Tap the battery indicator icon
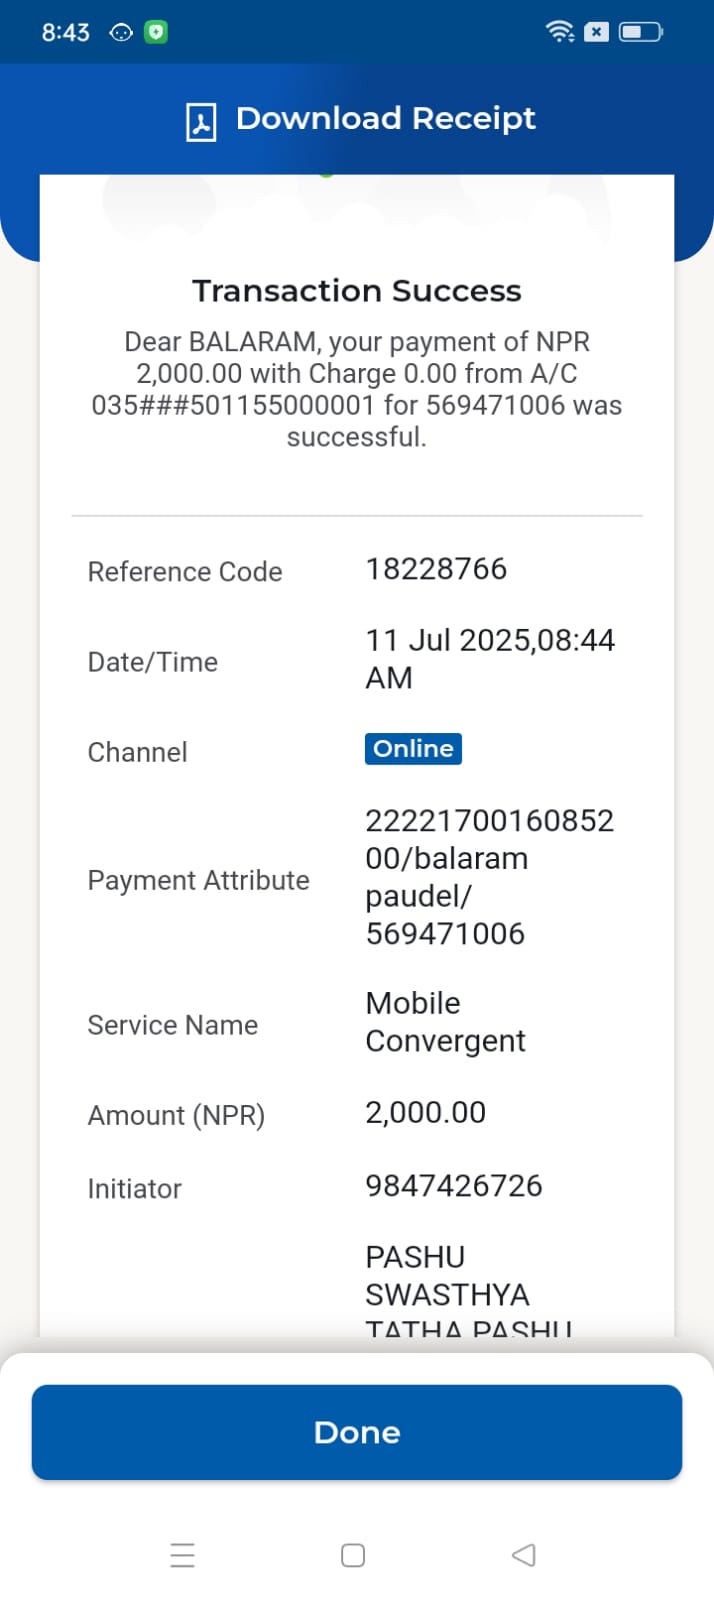Viewport: 714px width, 1599px height. point(640,32)
